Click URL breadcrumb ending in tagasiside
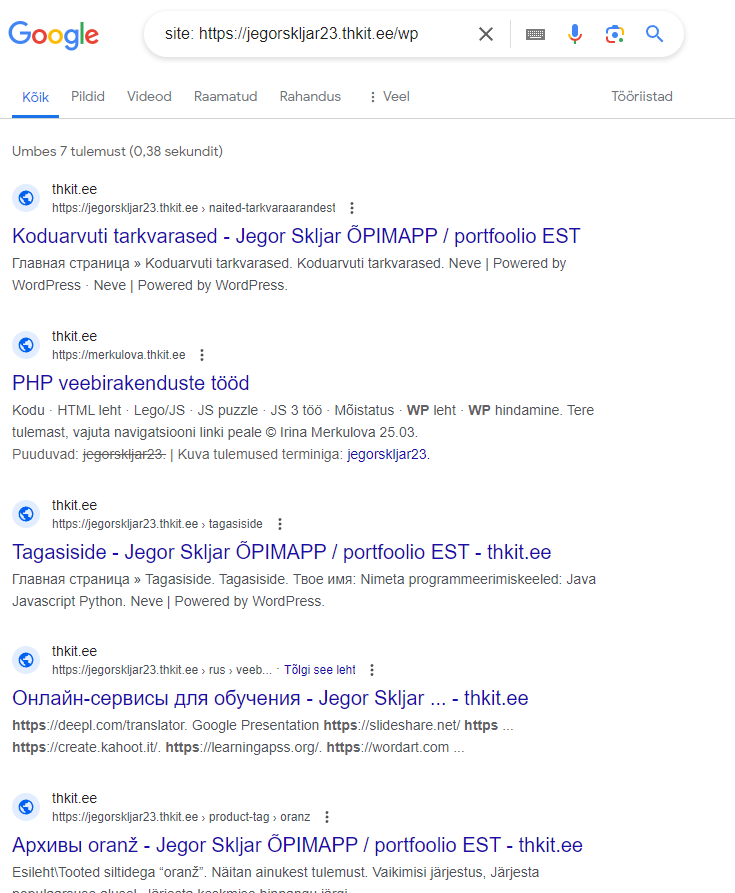The height and width of the screenshot is (893, 735). (x=157, y=524)
